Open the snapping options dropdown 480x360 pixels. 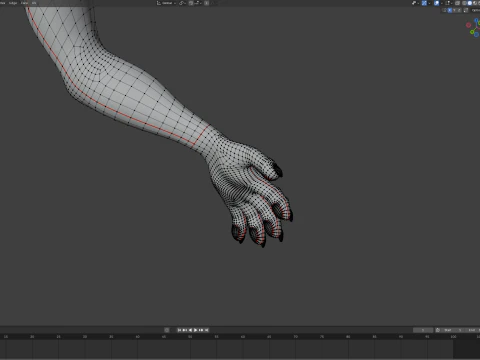coord(197,3)
